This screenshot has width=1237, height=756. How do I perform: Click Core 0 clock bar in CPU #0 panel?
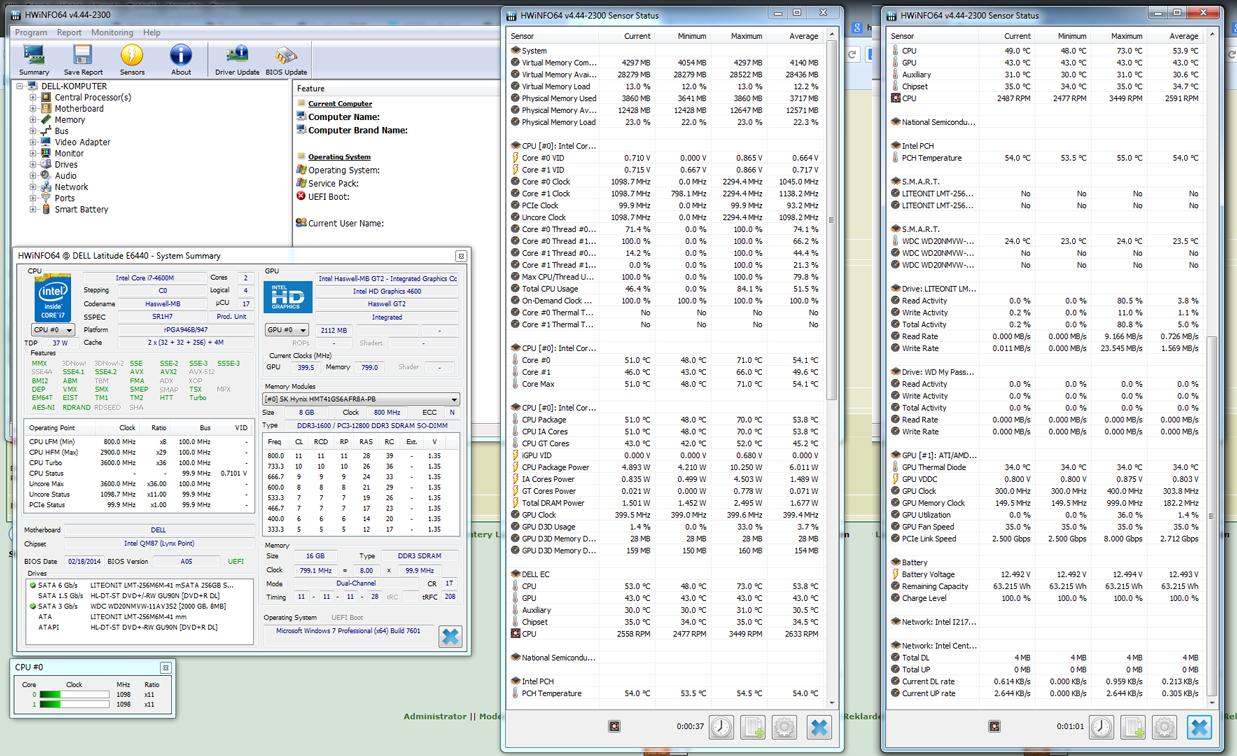[74, 694]
